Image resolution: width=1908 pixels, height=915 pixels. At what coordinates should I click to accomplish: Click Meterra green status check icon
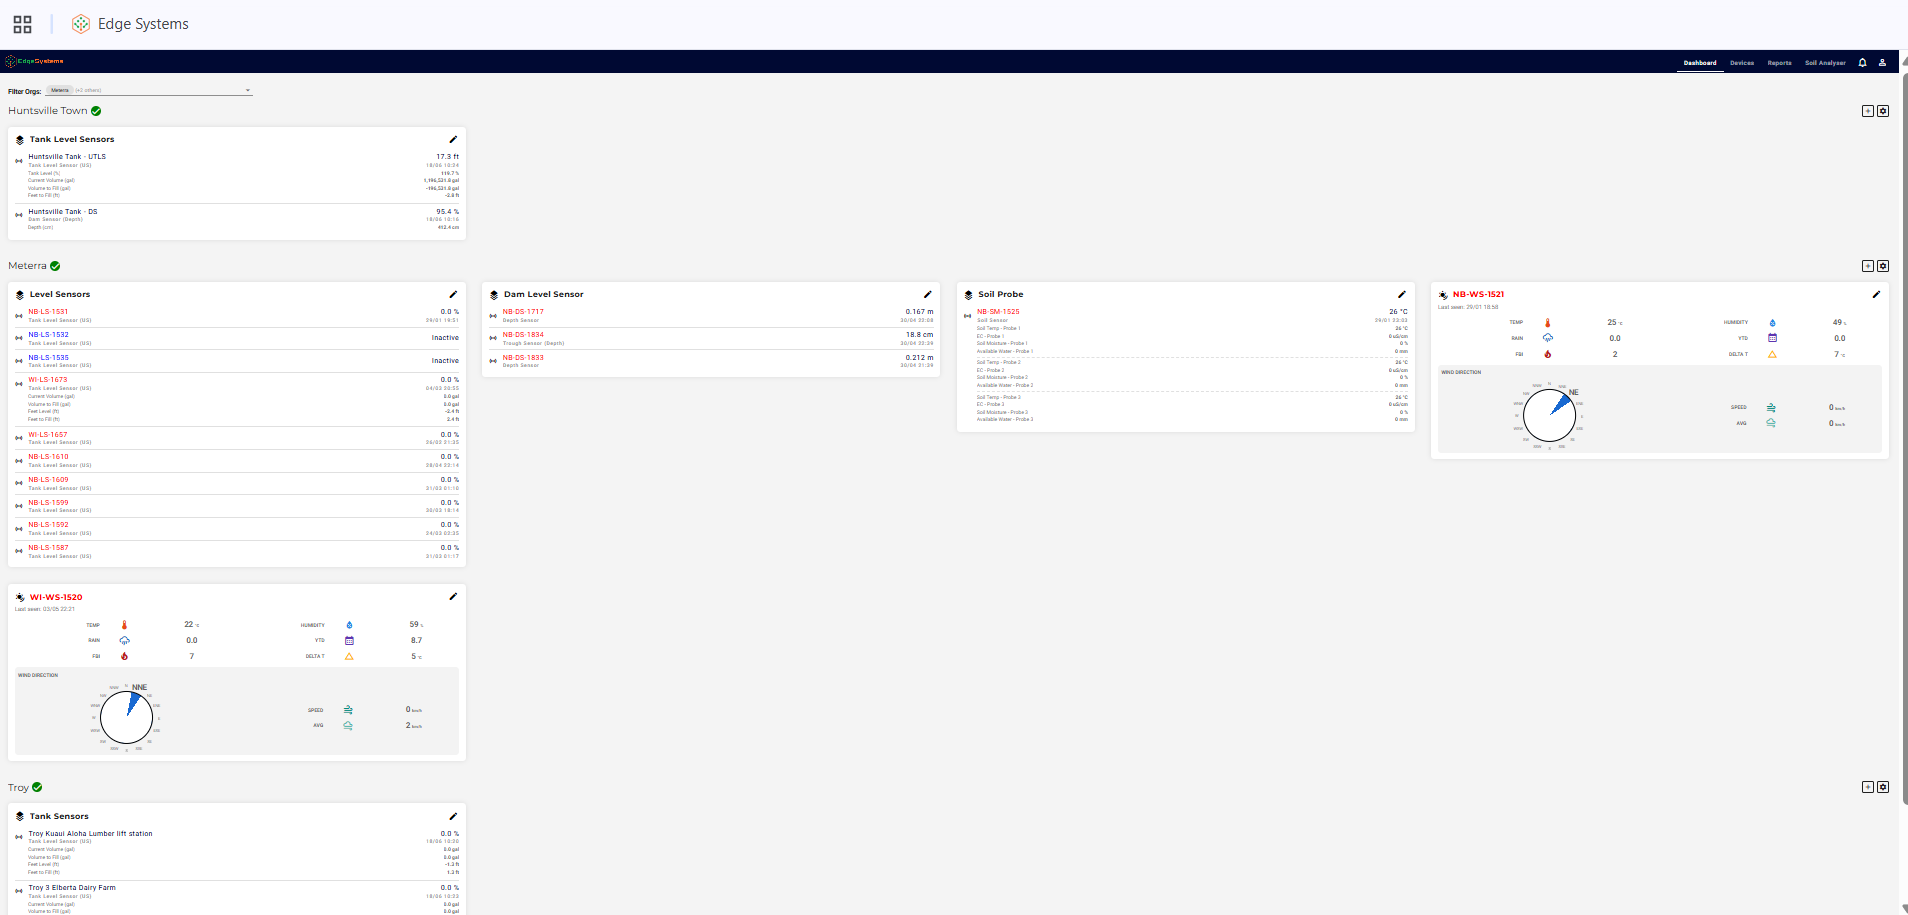point(55,266)
